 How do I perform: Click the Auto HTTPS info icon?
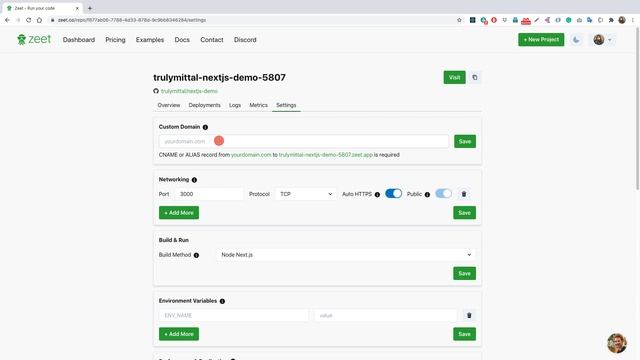(377, 195)
